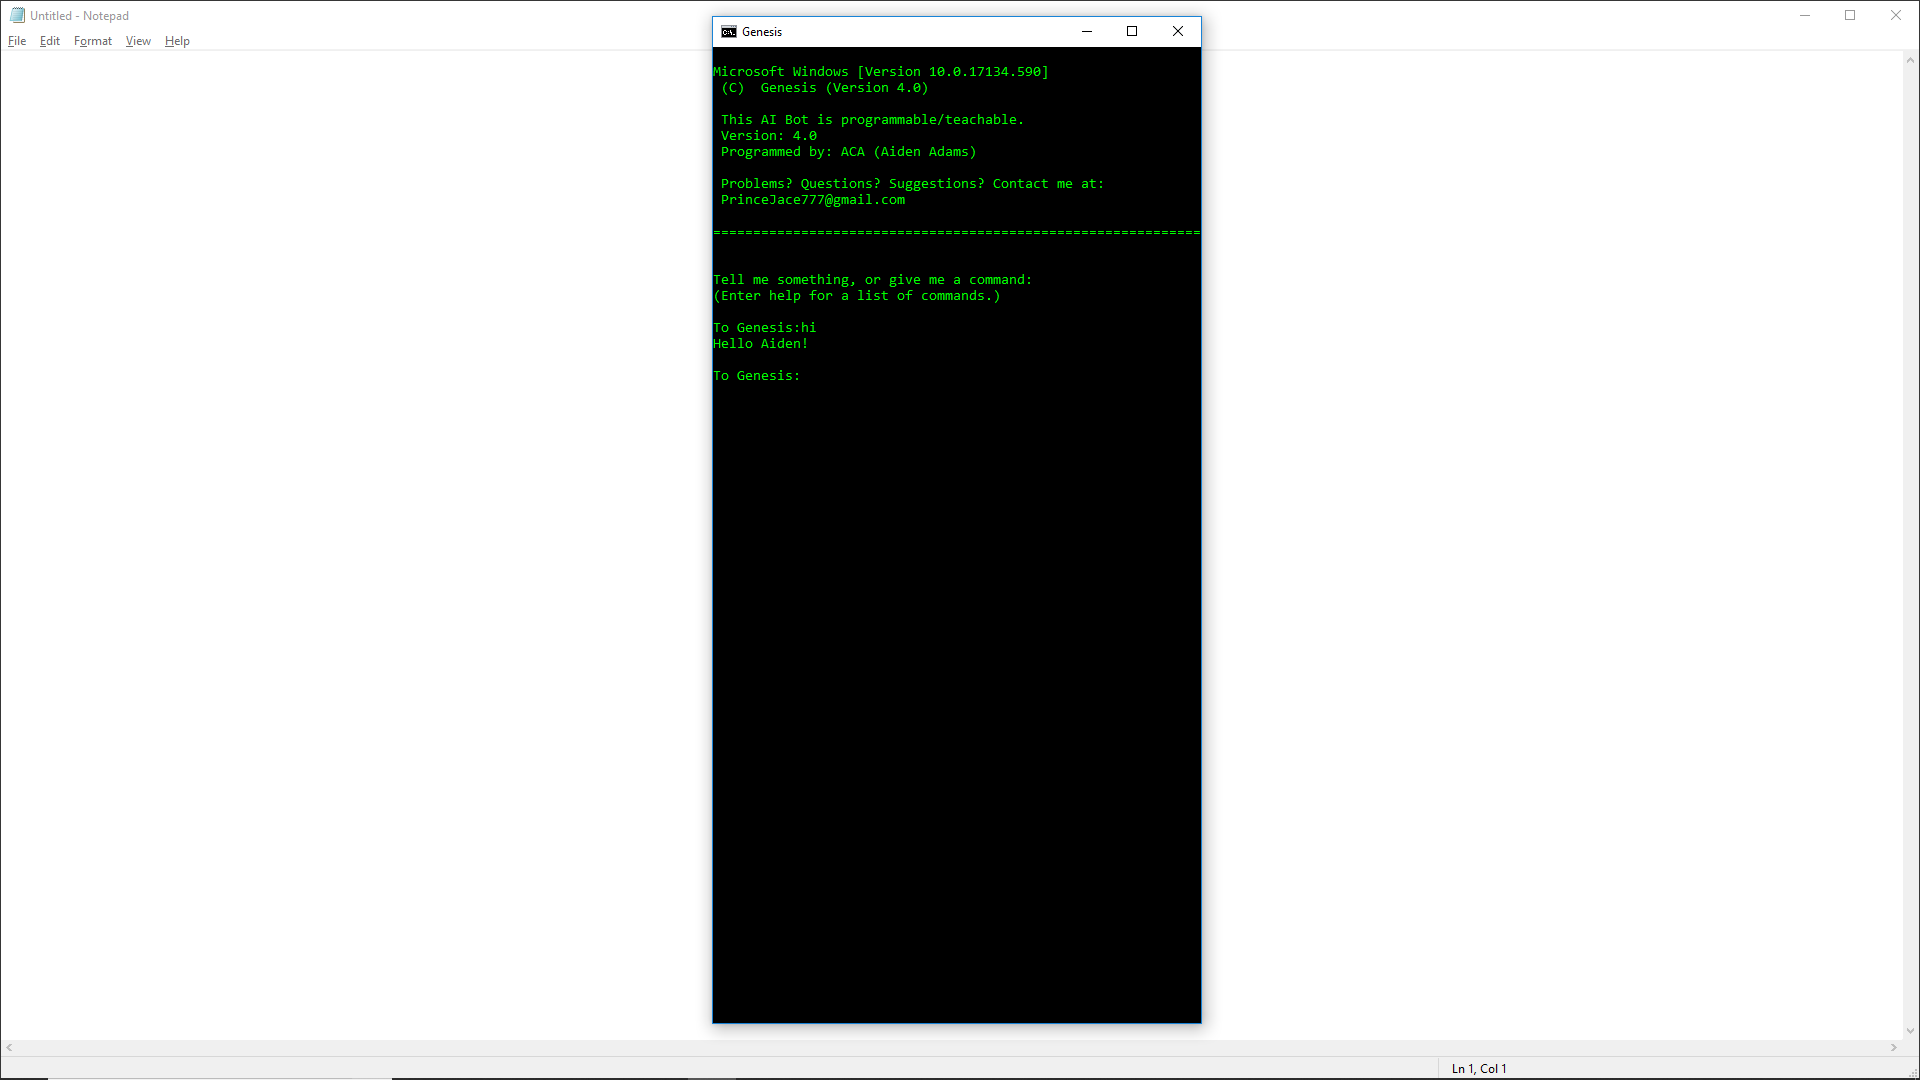Click the 'To Genesis:hi' line
This screenshot has width=1920, height=1080.
765,328
